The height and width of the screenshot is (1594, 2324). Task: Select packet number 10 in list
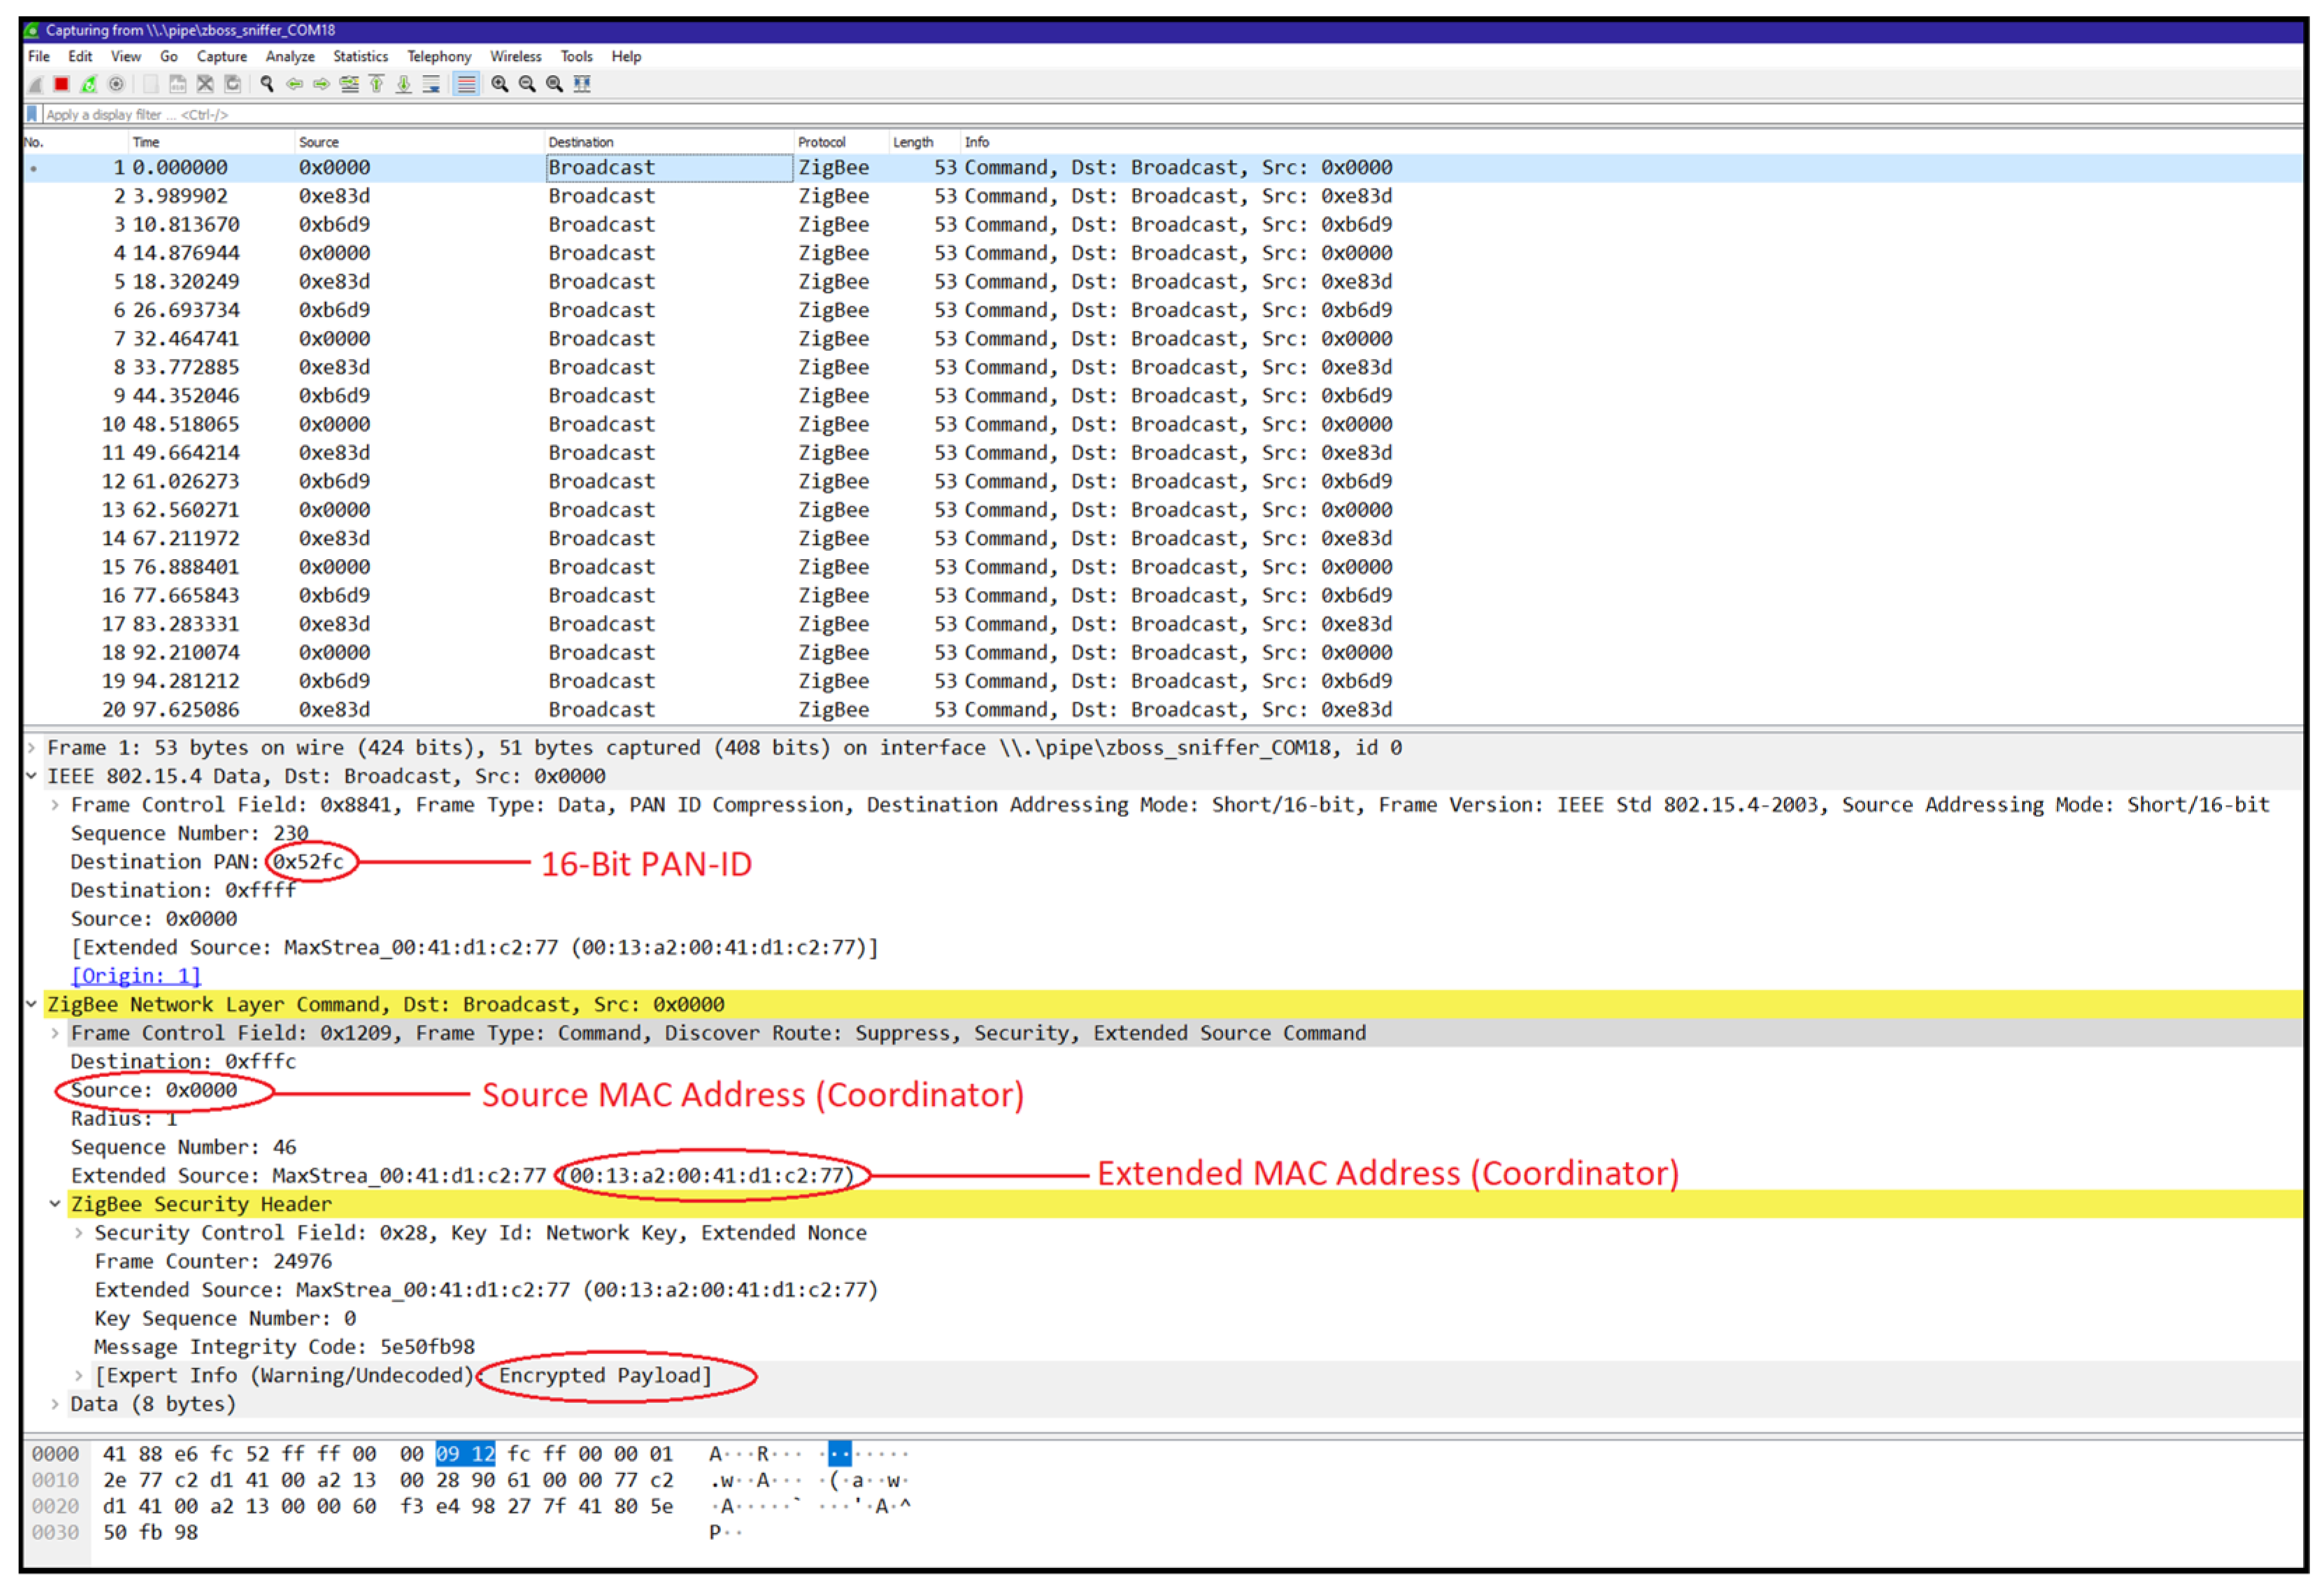point(600,424)
